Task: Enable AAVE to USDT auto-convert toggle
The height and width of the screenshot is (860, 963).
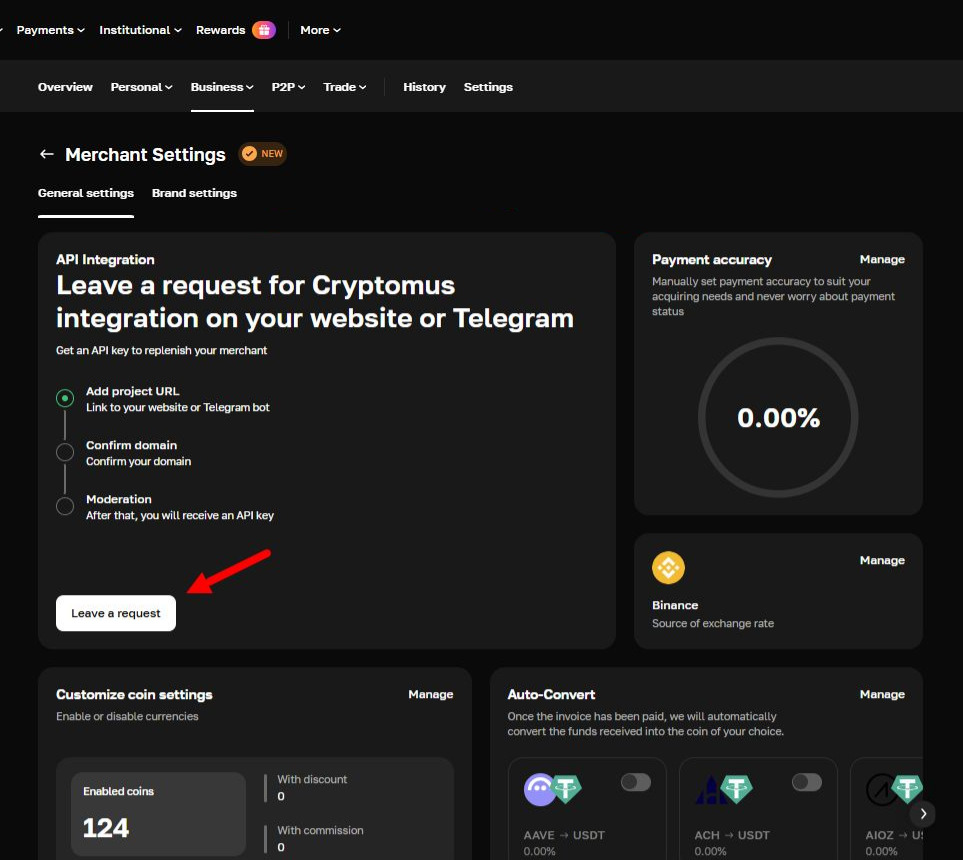Action: [635, 782]
